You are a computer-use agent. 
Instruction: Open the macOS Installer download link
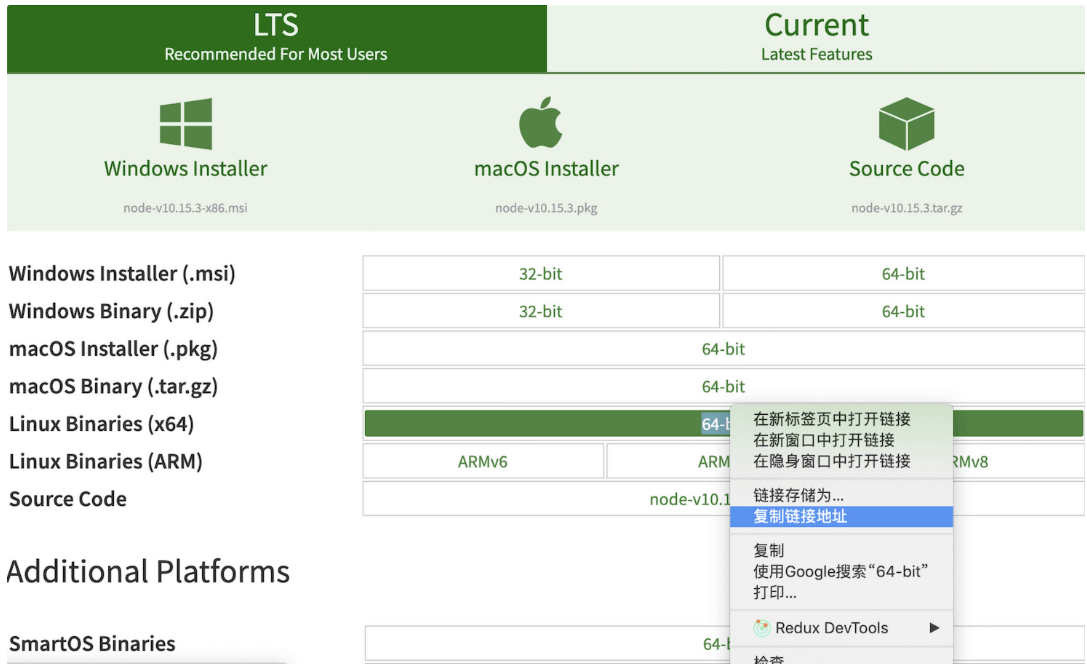tap(546, 168)
